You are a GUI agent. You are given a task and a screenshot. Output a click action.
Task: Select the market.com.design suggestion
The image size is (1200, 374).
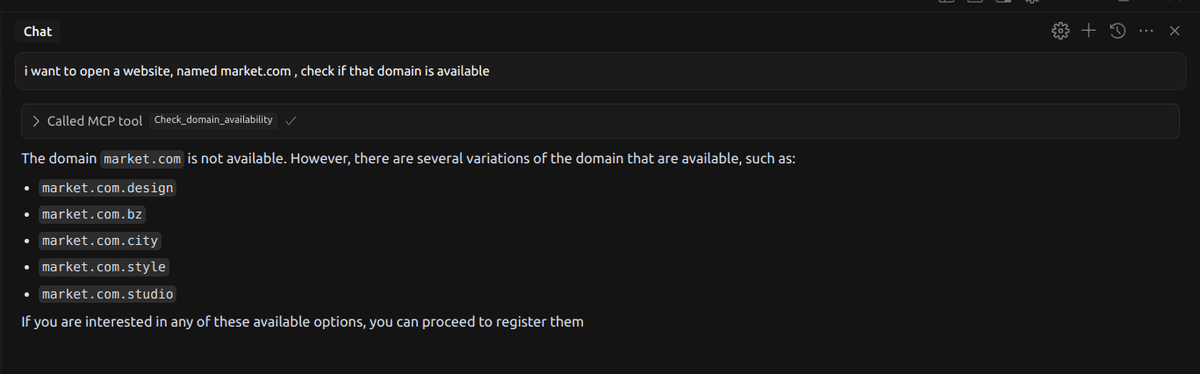coord(109,187)
